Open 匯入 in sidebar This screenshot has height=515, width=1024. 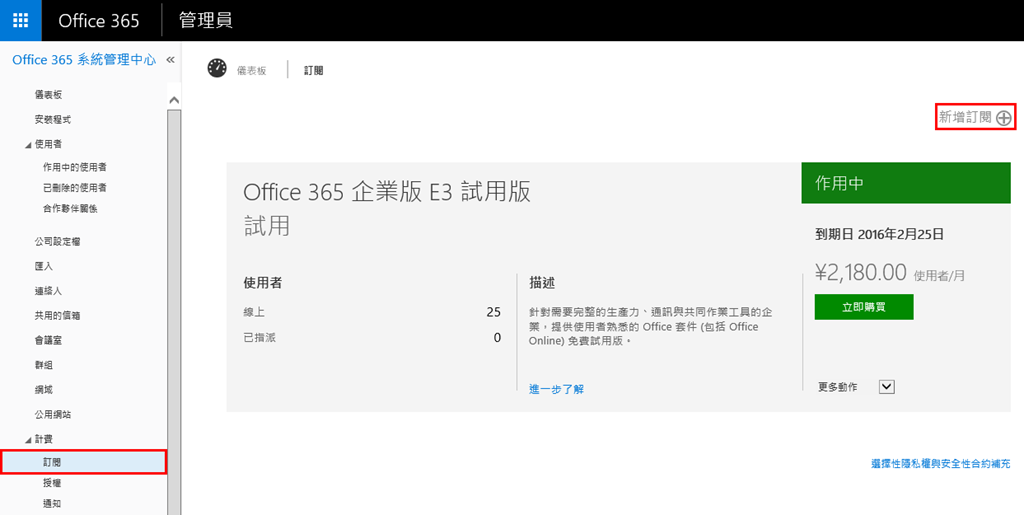[44, 266]
